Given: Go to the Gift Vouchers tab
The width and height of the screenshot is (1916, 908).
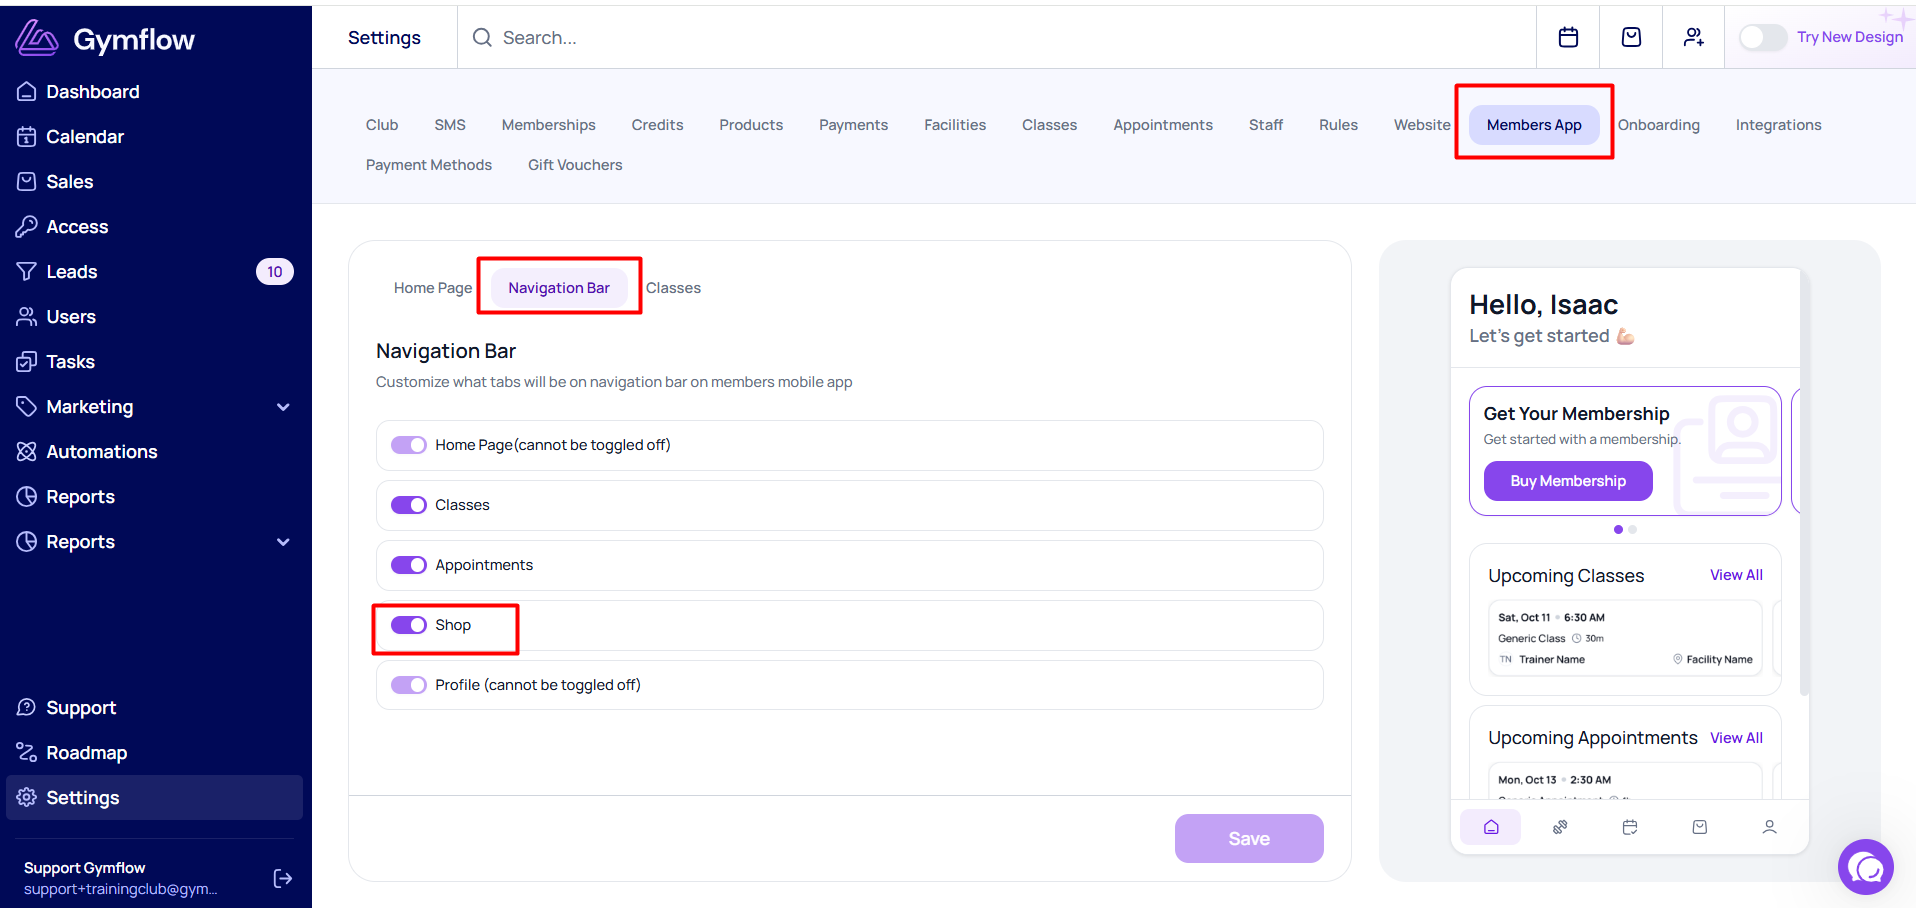Looking at the screenshot, I should tap(575, 165).
